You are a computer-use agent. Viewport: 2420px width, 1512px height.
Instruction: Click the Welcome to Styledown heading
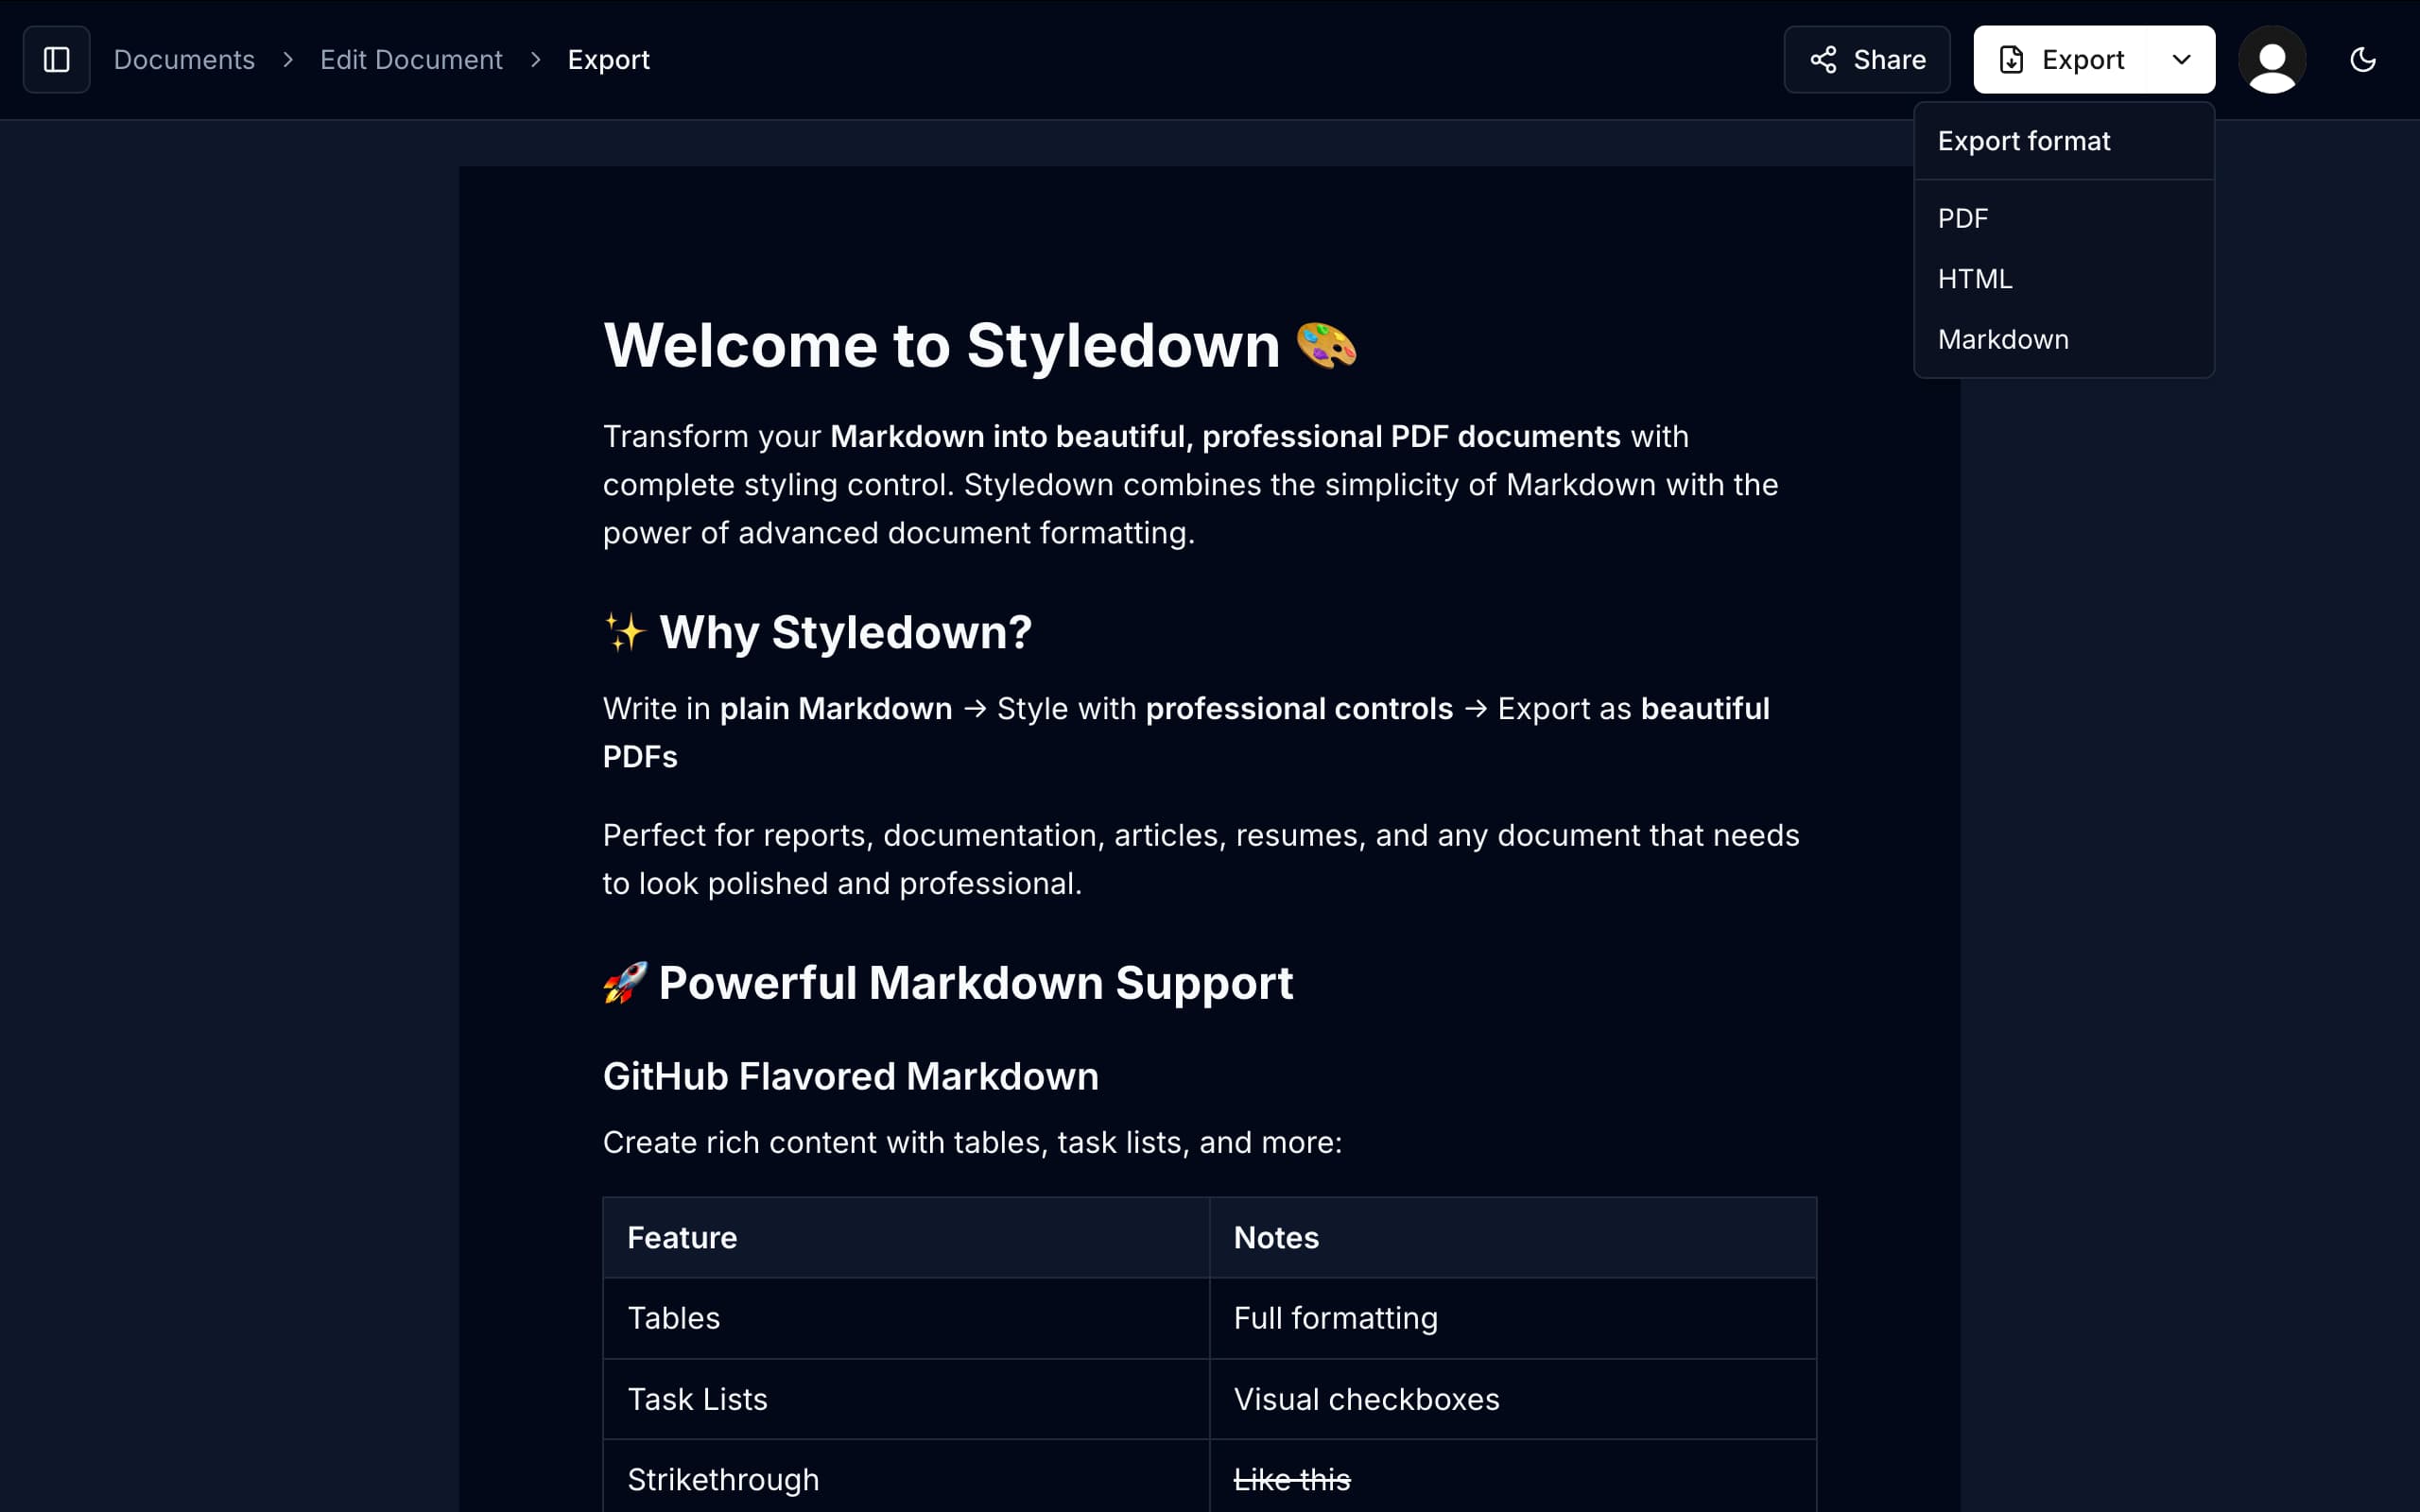tap(940, 346)
